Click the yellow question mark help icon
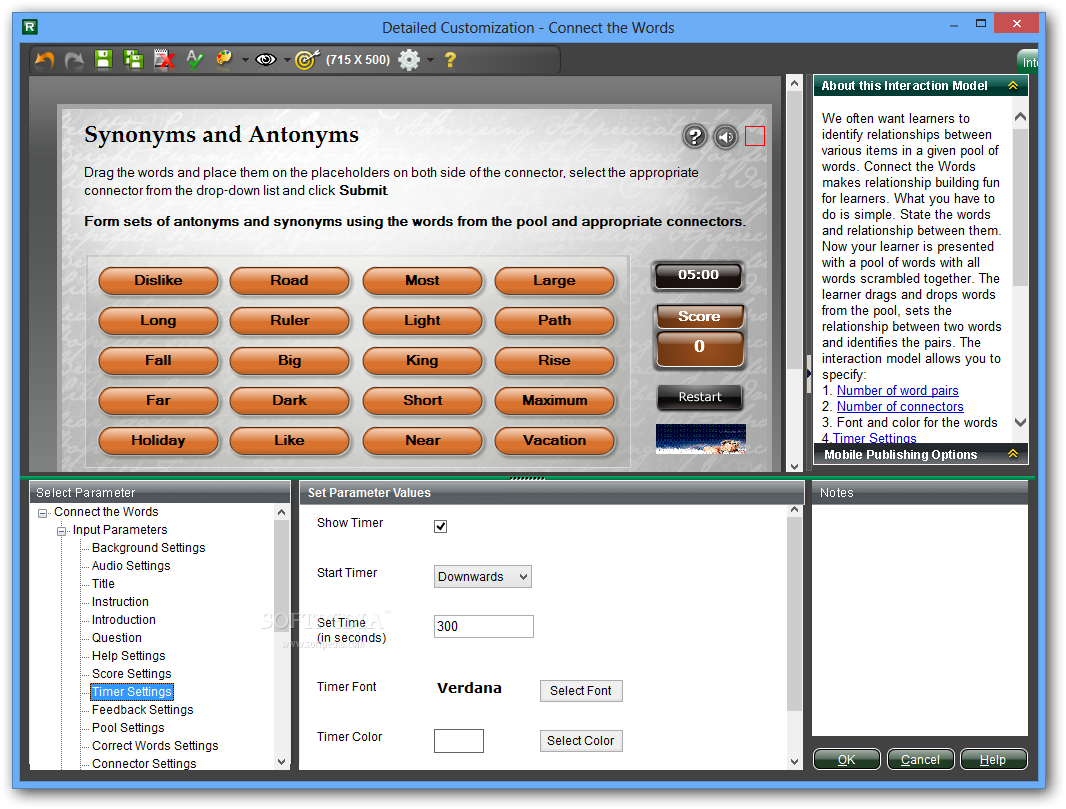Viewport: 1066px width, 809px height. [450, 60]
